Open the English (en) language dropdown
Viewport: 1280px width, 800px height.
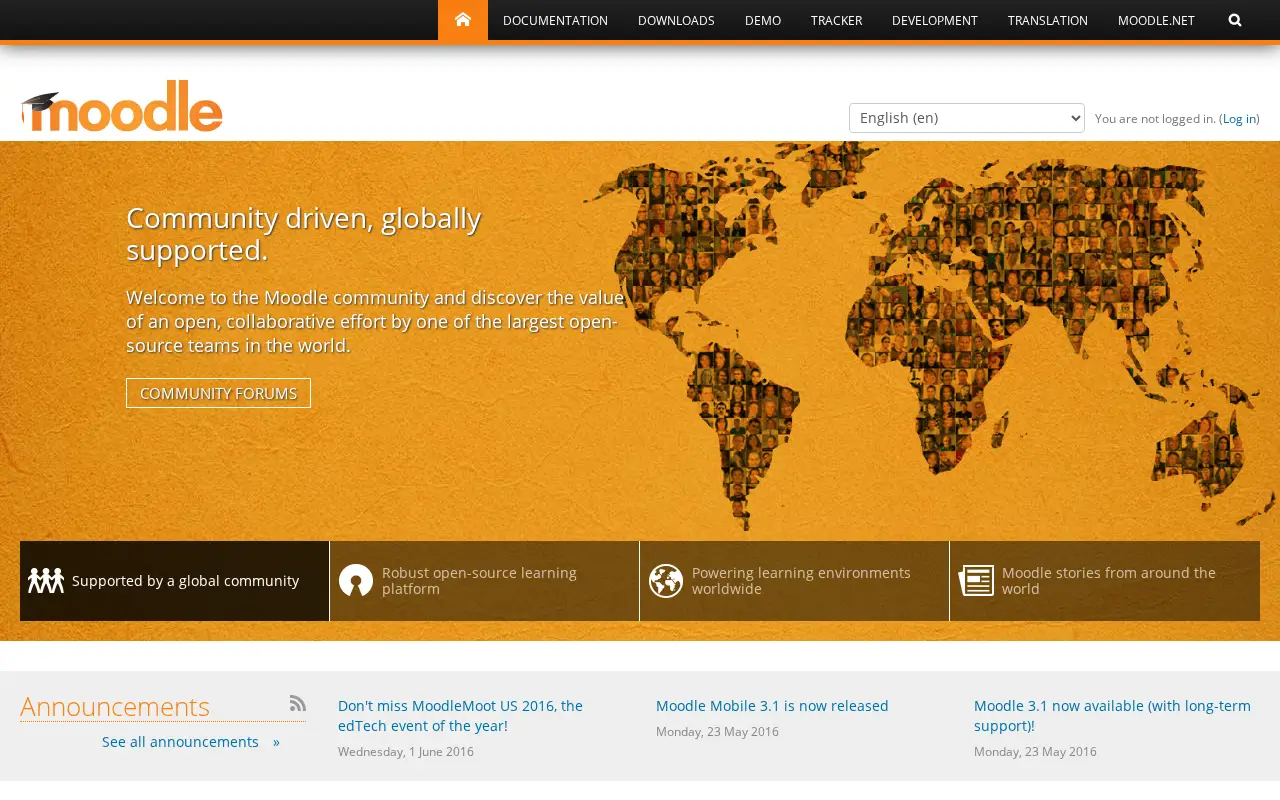click(967, 118)
